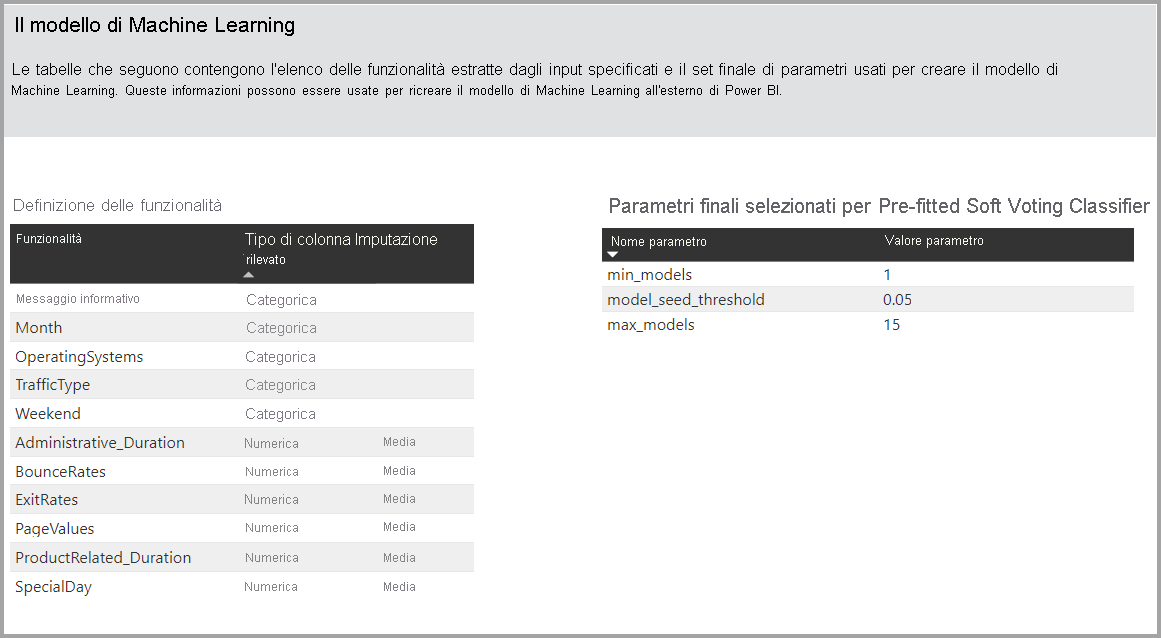This screenshot has width=1161, height=638.
Task: Select the max_models parameter name
Action: 651,325
